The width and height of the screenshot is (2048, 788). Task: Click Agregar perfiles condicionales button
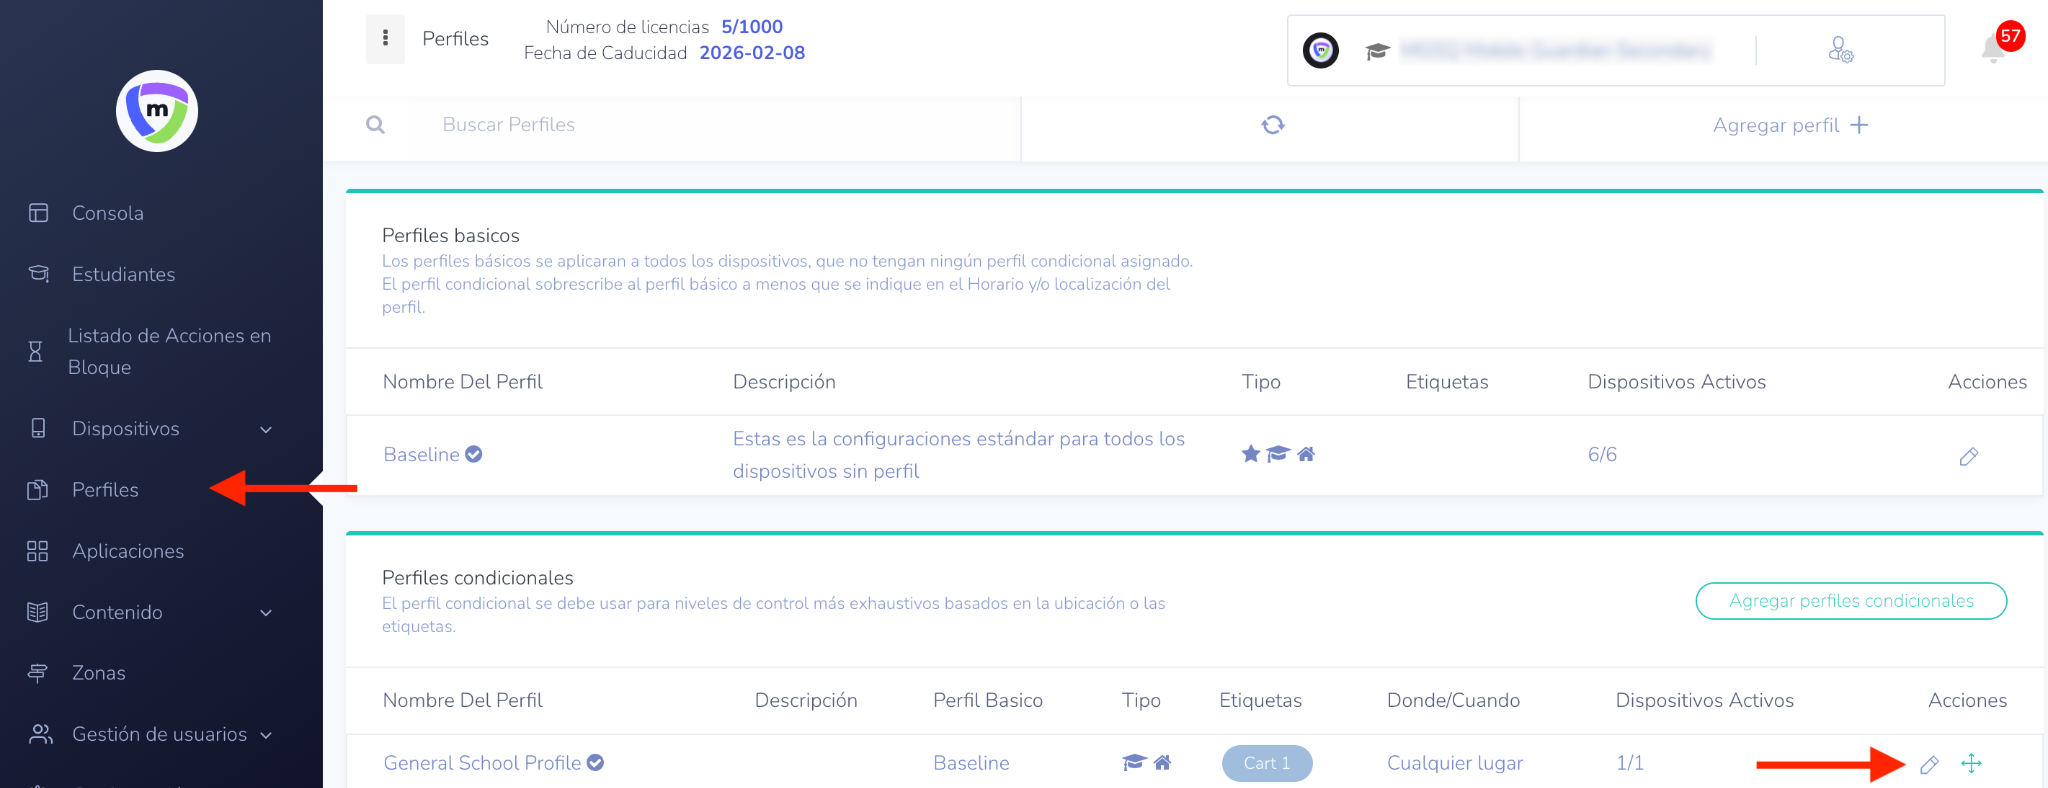click(1851, 601)
